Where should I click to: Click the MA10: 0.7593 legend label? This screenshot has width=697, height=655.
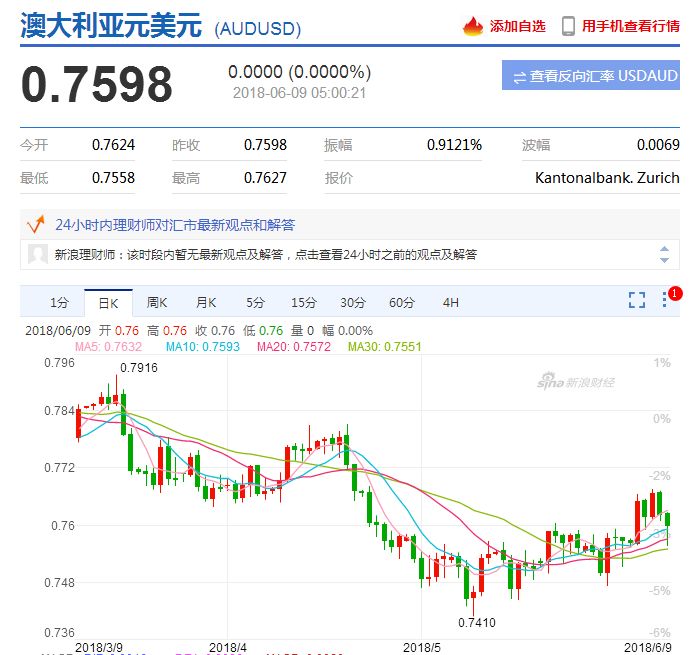pyautogui.click(x=203, y=347)
